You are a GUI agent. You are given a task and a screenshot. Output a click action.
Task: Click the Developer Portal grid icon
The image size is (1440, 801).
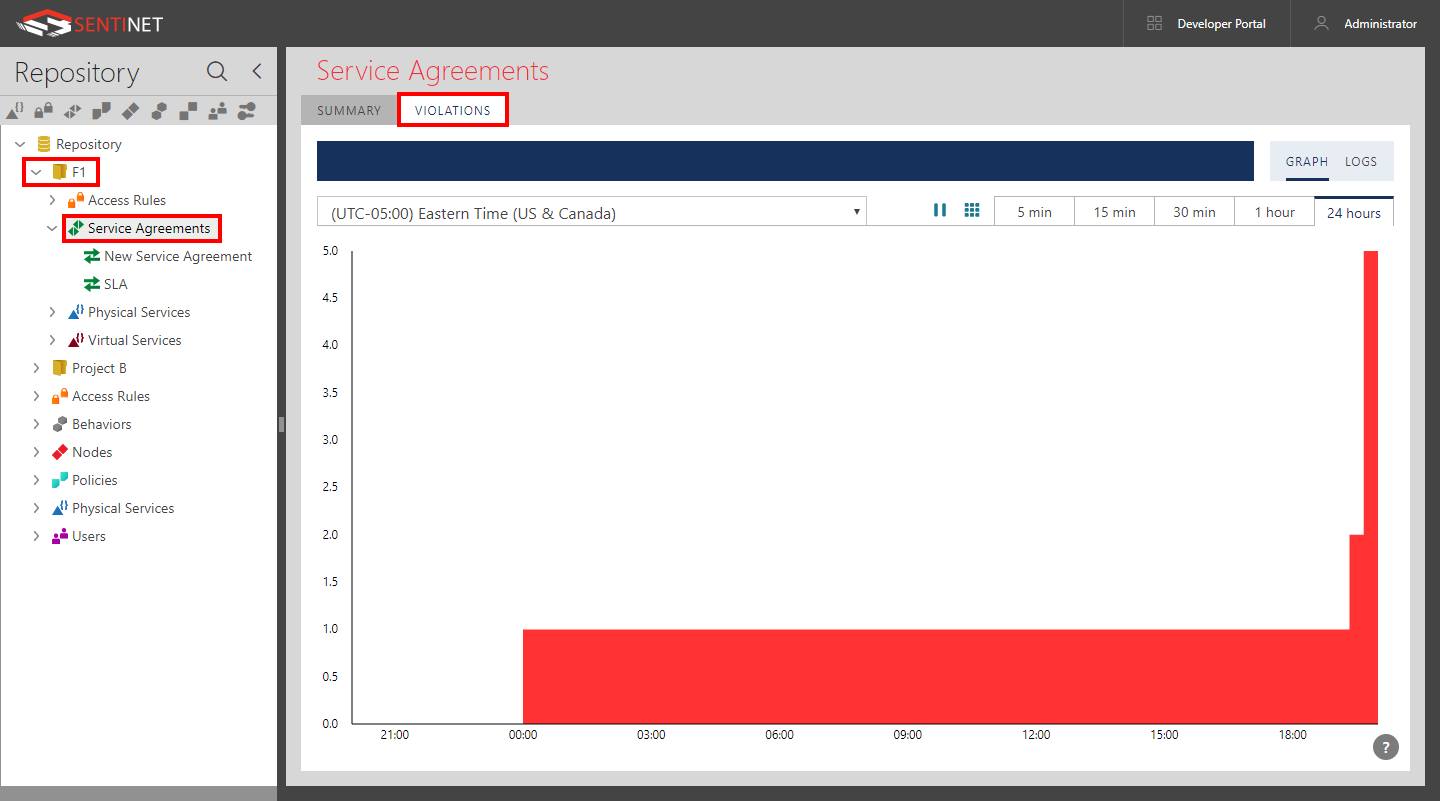1154,23
